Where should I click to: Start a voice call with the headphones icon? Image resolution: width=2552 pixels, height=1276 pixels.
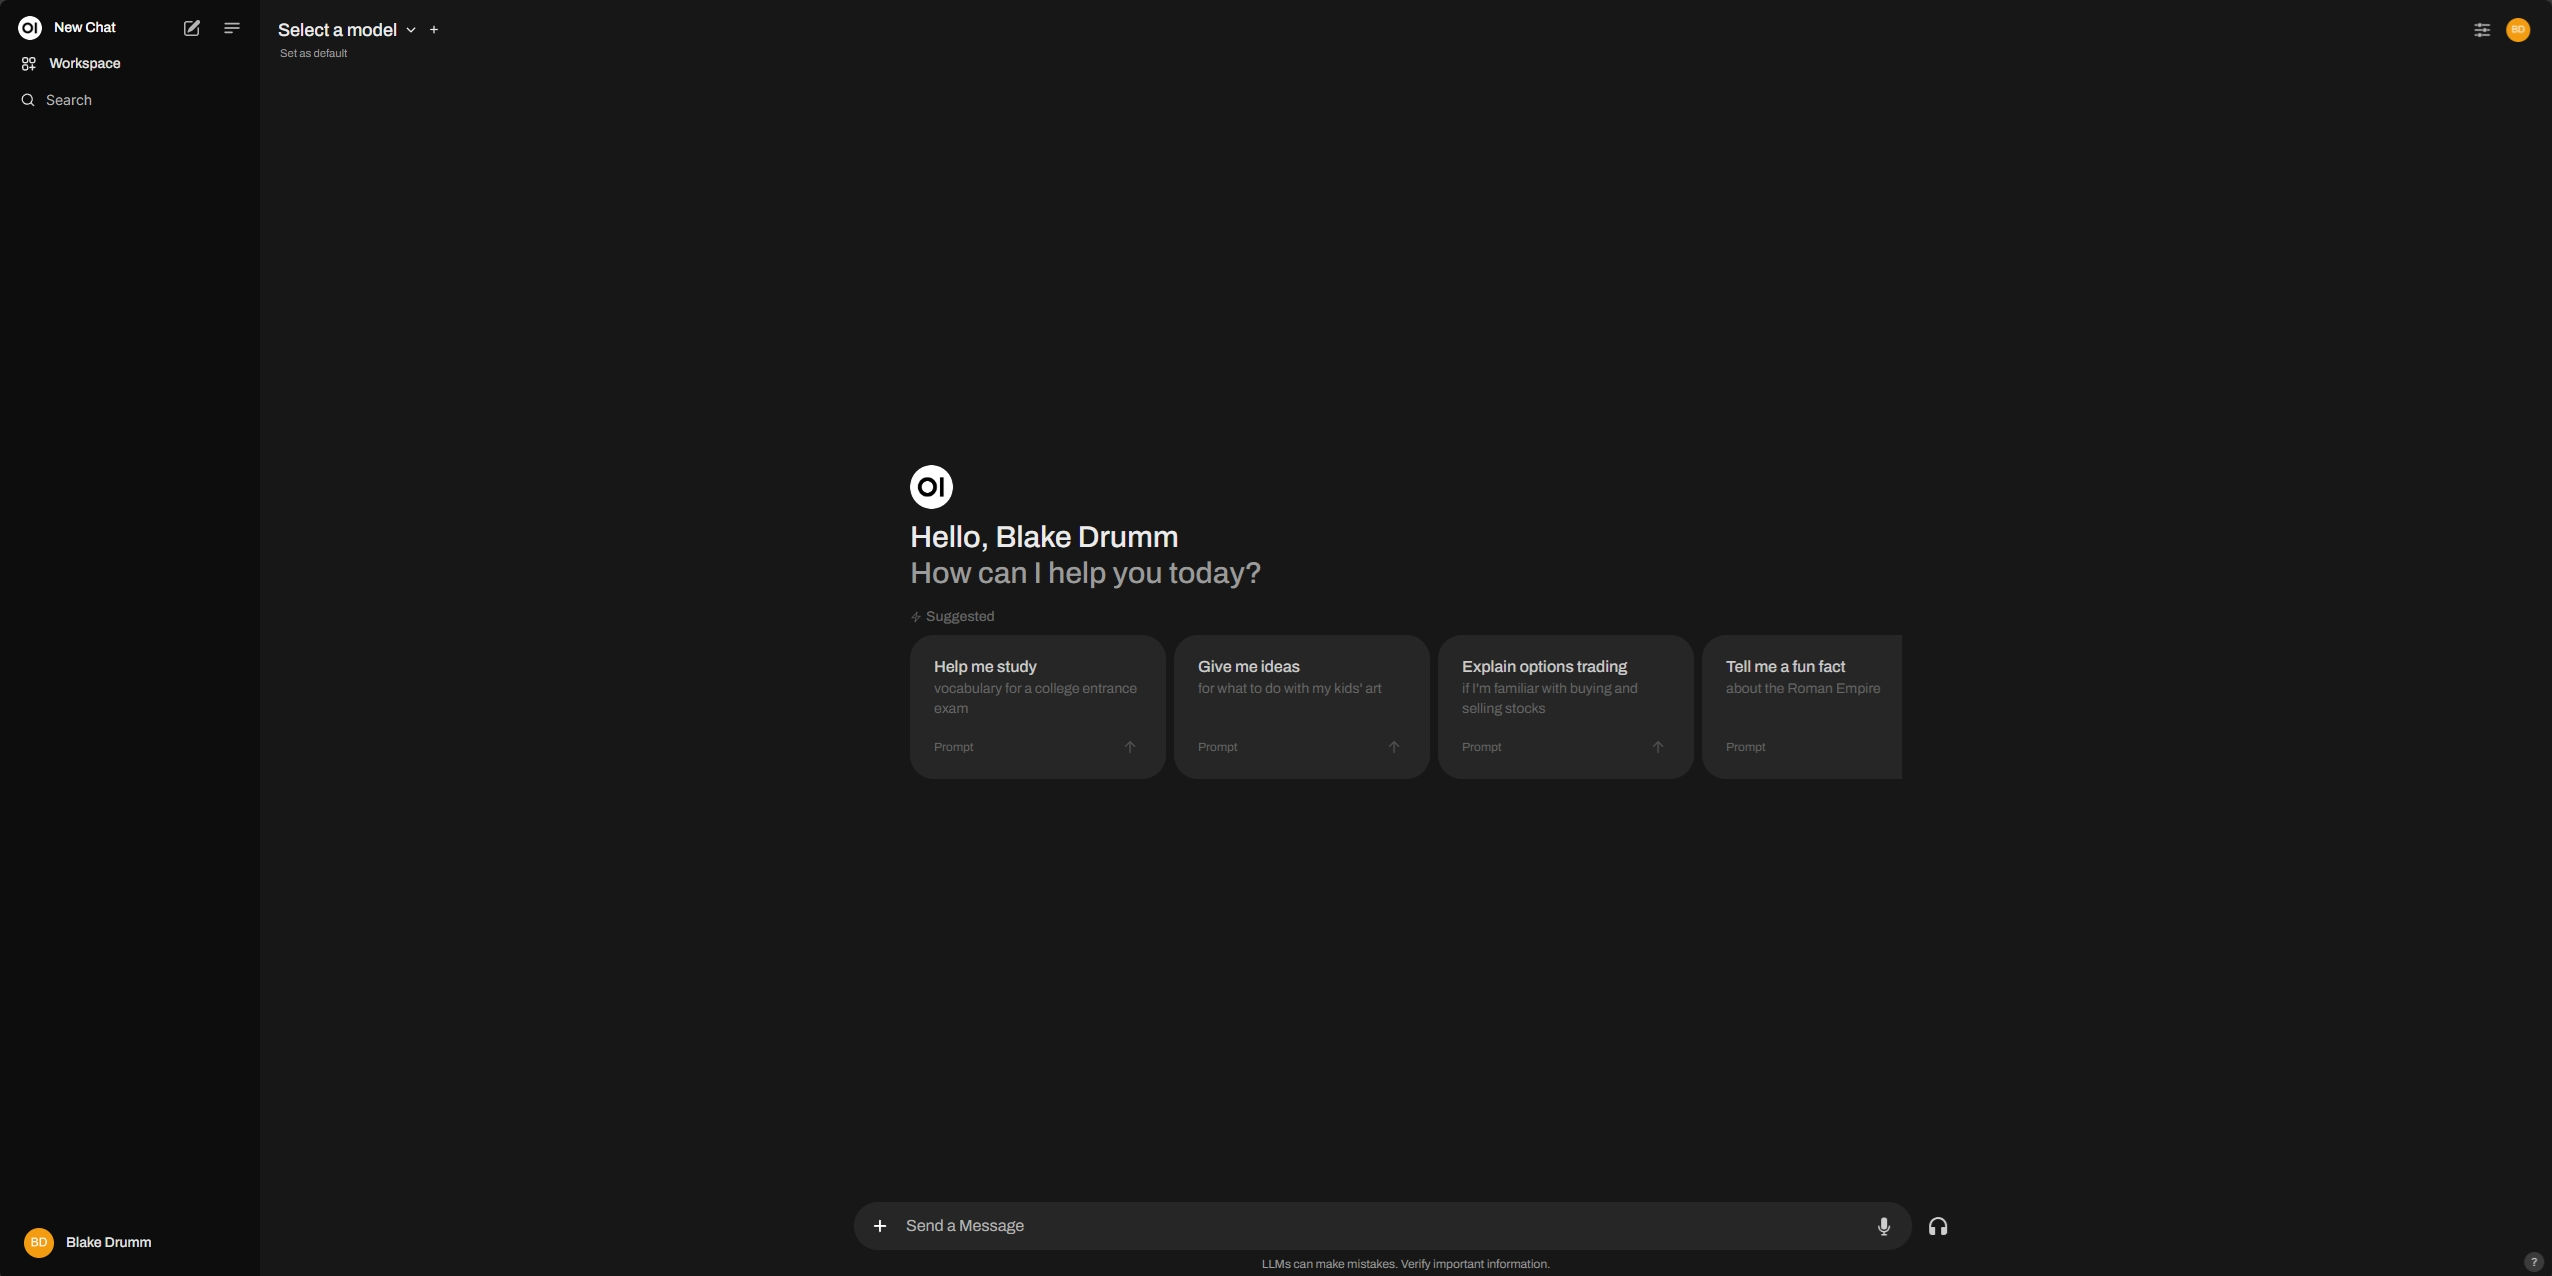coord(1938,1225)
